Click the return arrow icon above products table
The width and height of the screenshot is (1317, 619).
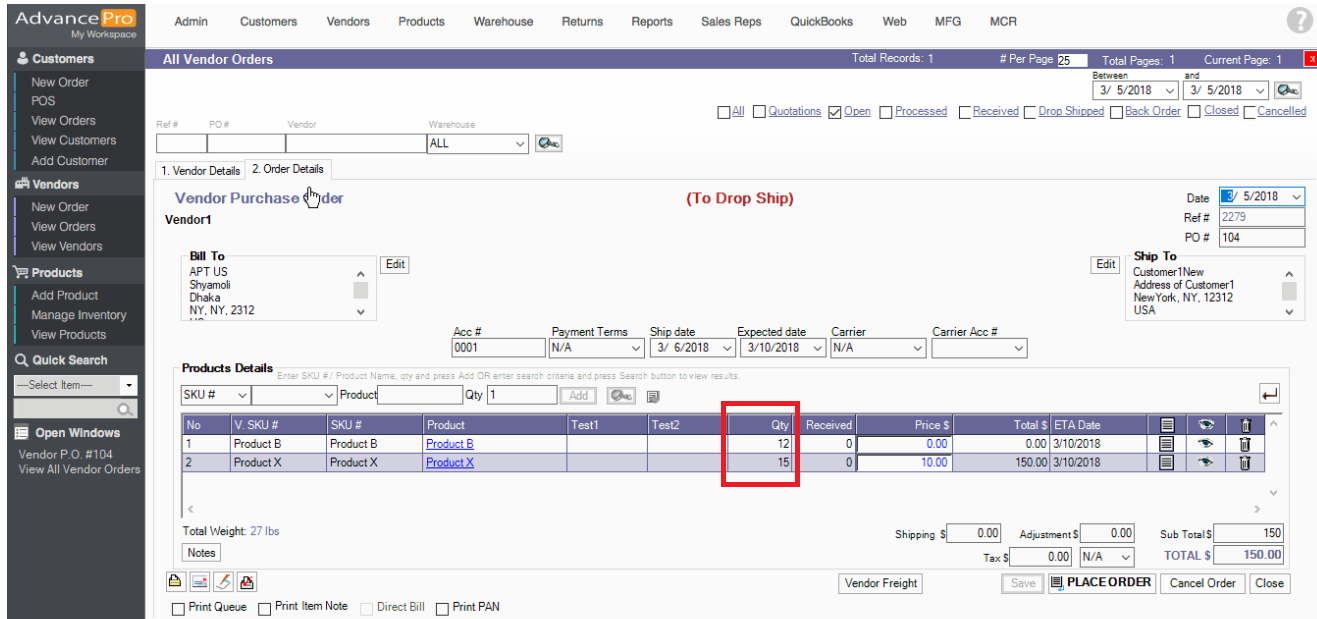pyautogui.click(x=1269, y=395)
